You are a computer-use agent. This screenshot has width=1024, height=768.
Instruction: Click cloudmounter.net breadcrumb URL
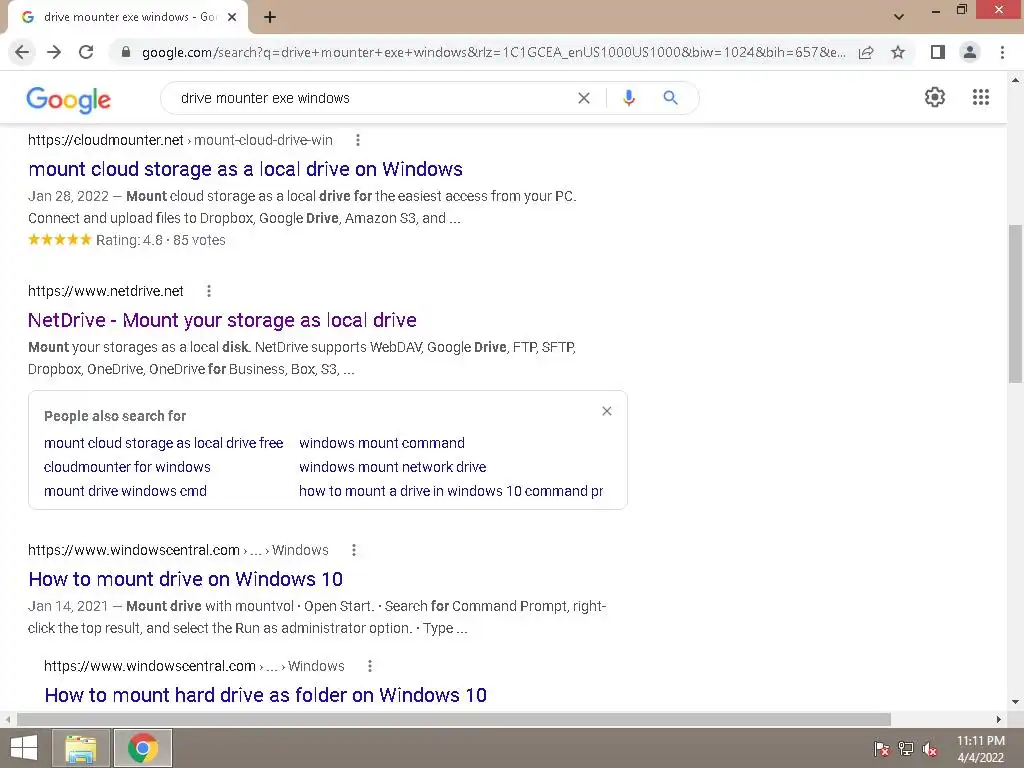pyautogui.click(x=180, y=140)
